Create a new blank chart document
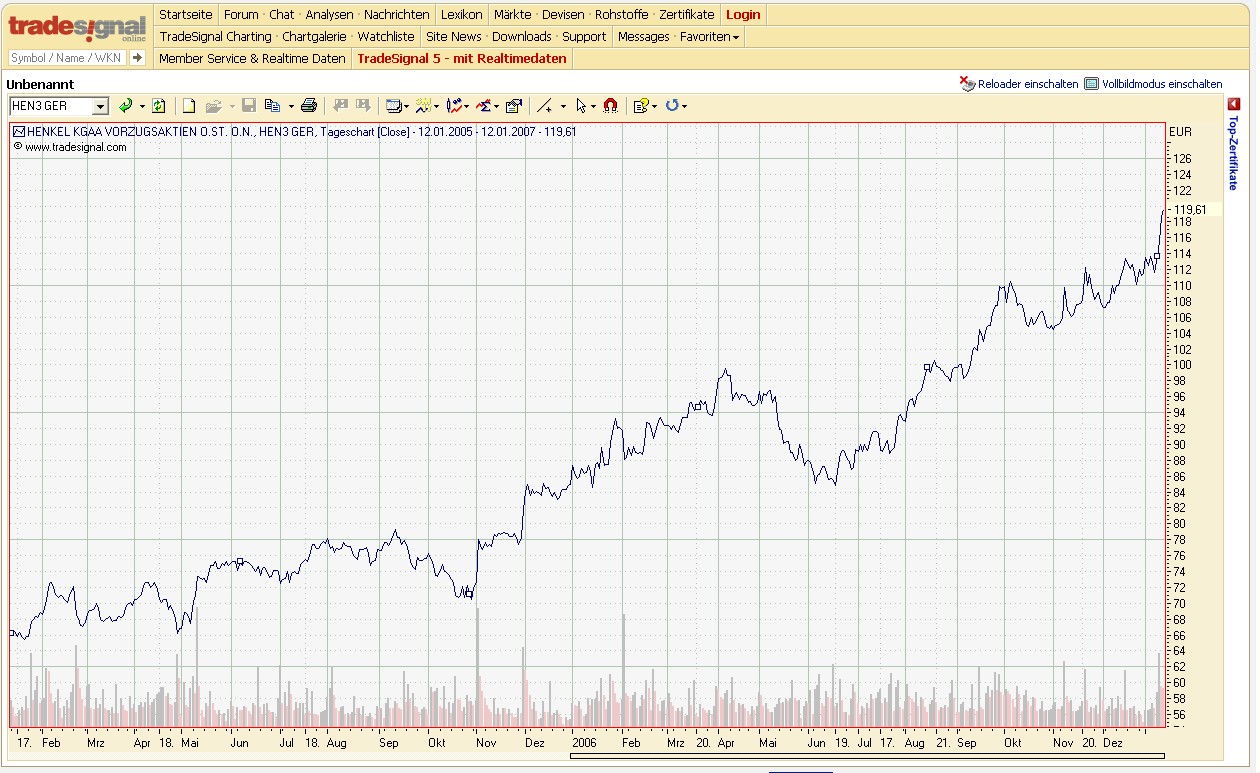Screen dimensions: 1260x773 [x=189, y=106]
